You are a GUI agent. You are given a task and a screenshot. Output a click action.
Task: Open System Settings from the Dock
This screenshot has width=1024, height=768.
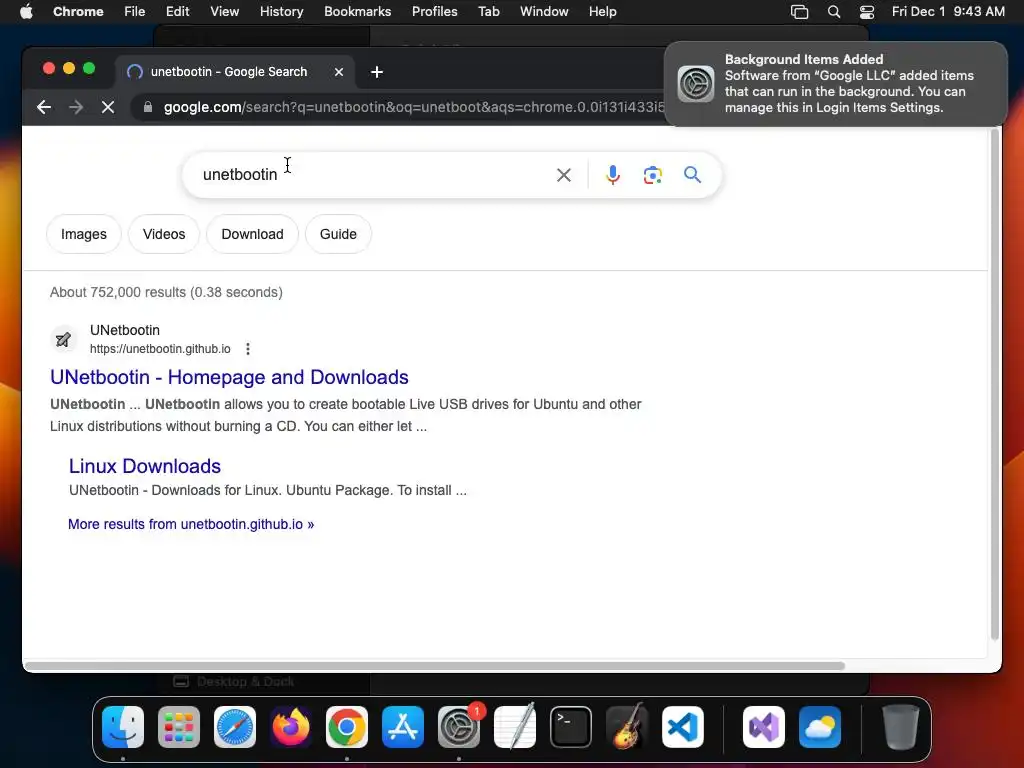point(459,727)
